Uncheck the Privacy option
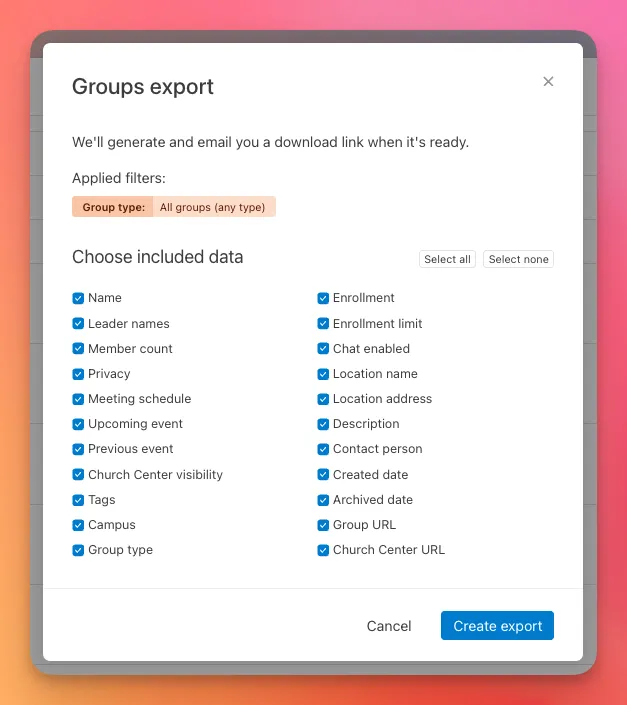Image resolution: width=627 pixels, height=705 pixels. coord(78,374)
